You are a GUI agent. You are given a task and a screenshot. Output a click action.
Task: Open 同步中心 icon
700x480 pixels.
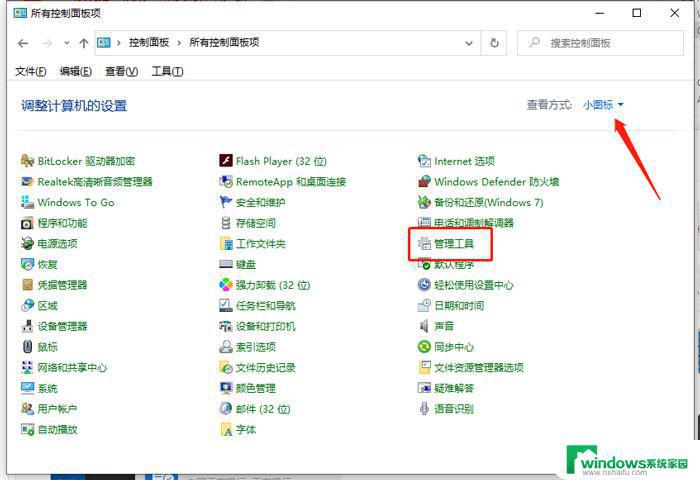pyautogui.click(x=424, y=346)
